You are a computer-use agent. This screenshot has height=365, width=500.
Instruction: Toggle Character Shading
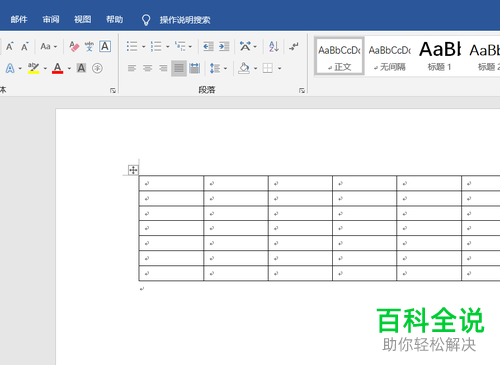pos(81,68)
